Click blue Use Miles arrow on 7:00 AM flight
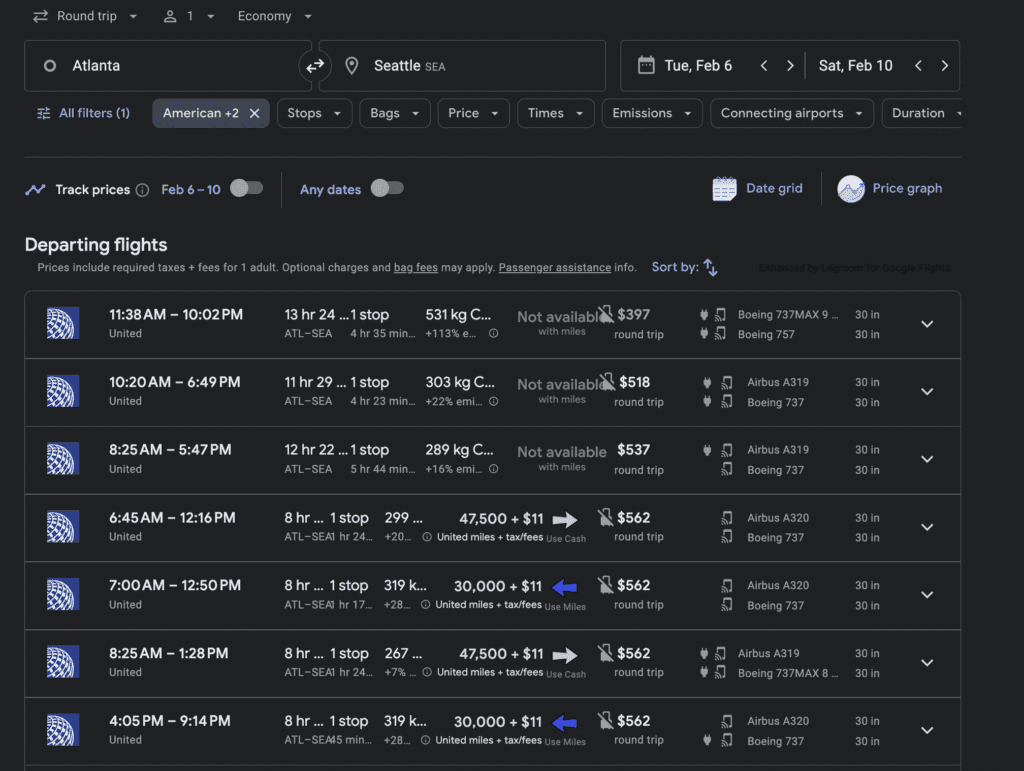The image size is (1024, 771). point(565,587)
